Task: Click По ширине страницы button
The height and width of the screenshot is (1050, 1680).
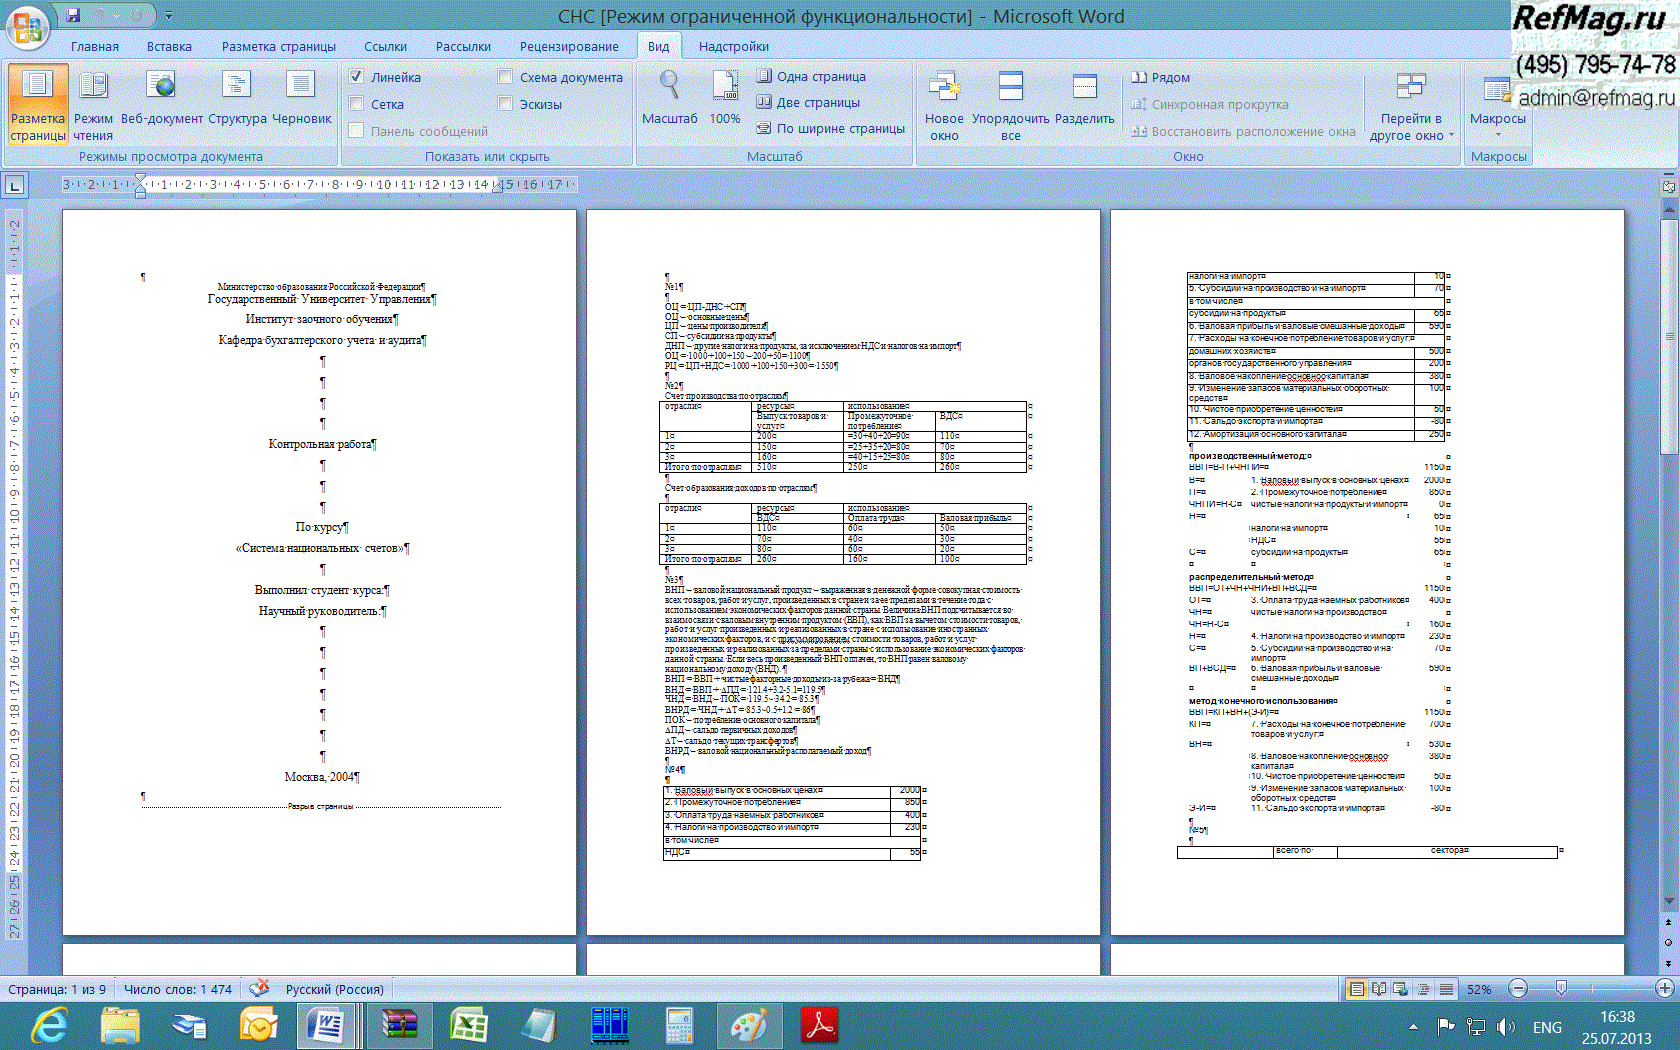Action: click(830, 128)
